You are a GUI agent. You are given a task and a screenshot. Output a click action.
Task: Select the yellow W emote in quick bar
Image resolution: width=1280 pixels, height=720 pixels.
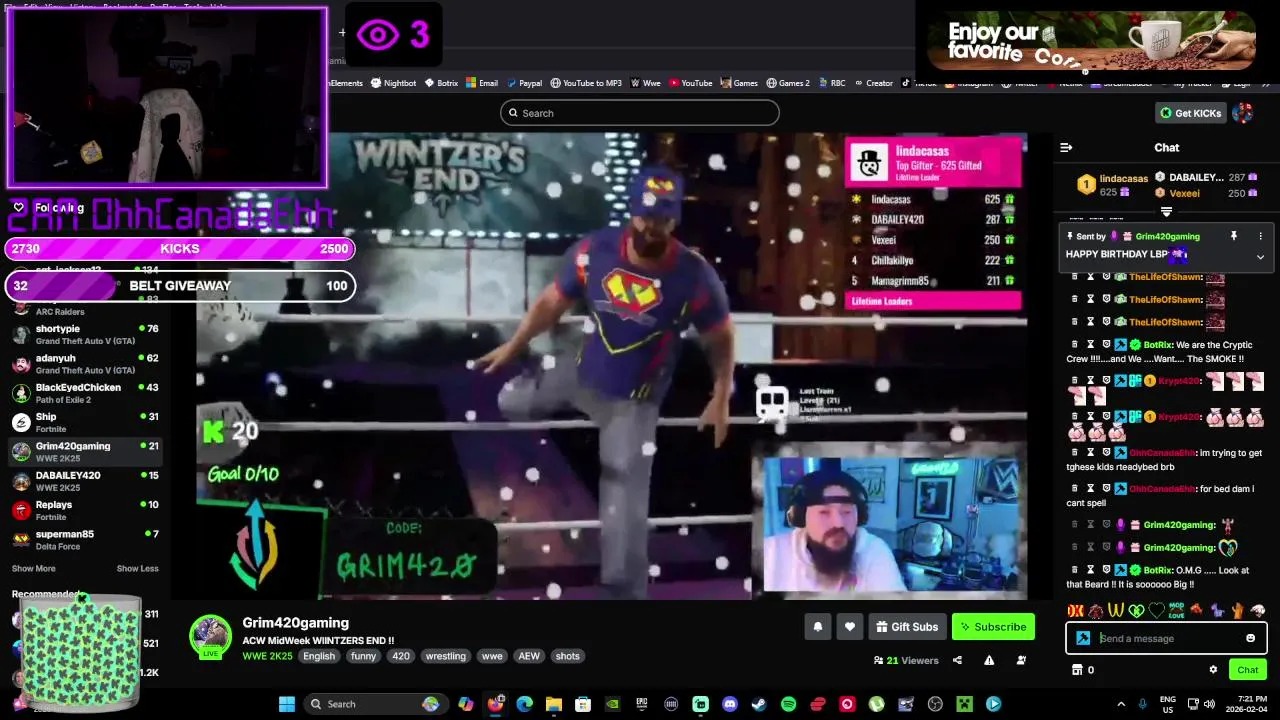click(1116, 610)
